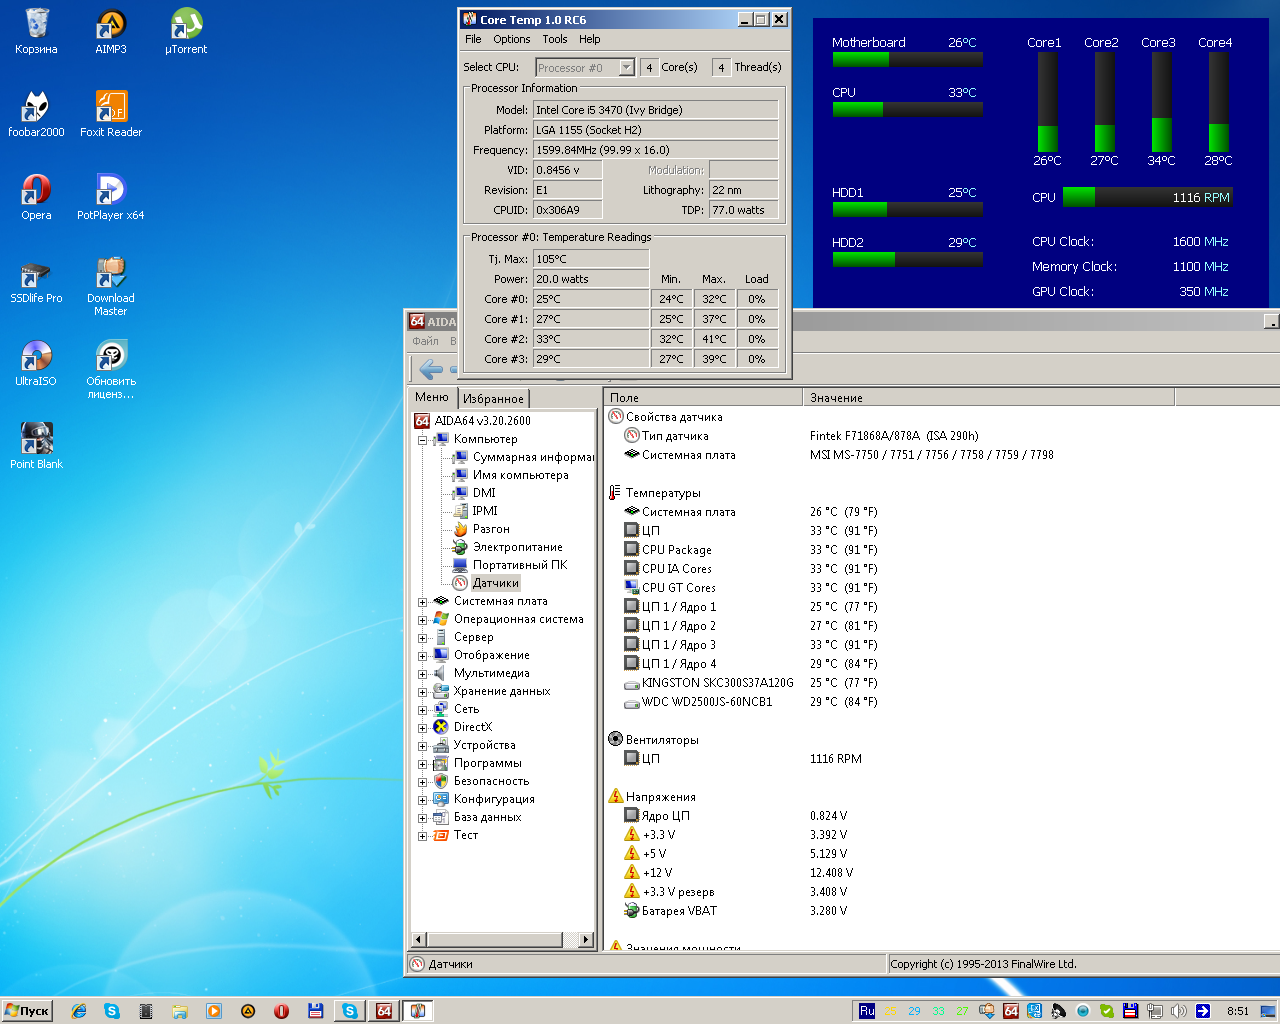
Task: Select Портативный ПК in the AIDA64 tree
Action: tap(520, 565)
